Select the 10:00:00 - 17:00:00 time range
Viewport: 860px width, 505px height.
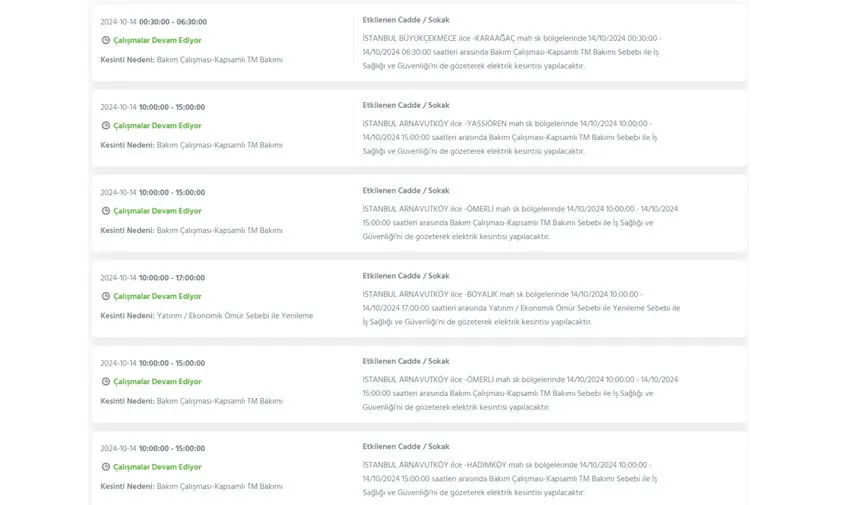(x=172, y=277)
